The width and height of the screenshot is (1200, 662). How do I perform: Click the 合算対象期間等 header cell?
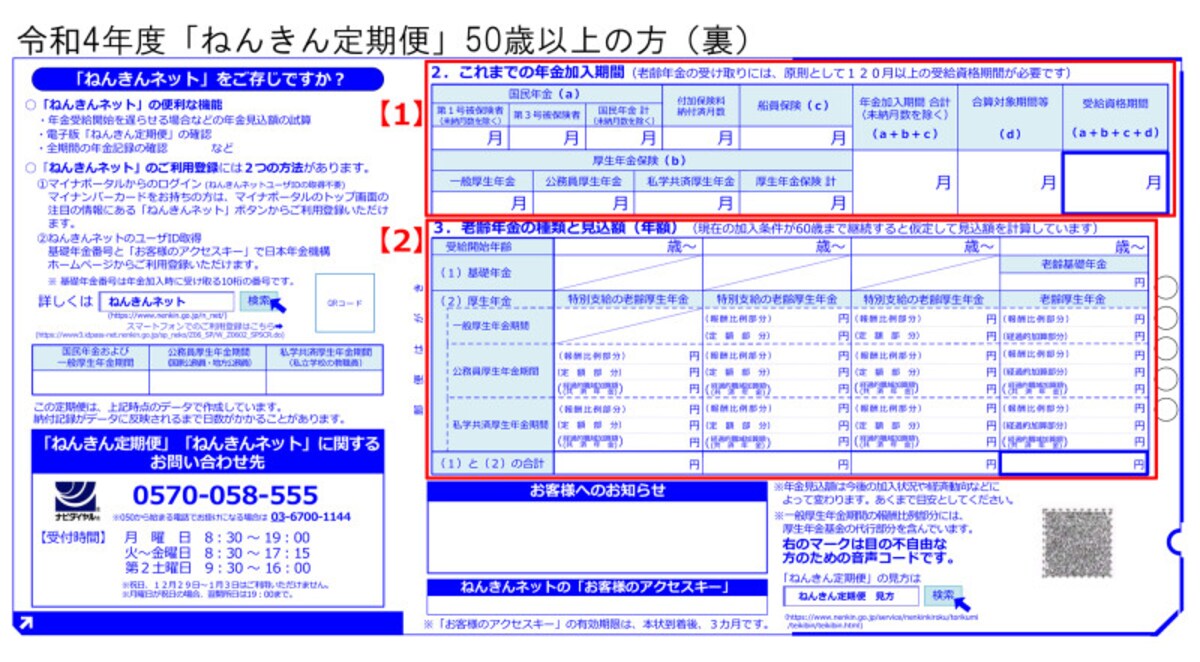1009,117
